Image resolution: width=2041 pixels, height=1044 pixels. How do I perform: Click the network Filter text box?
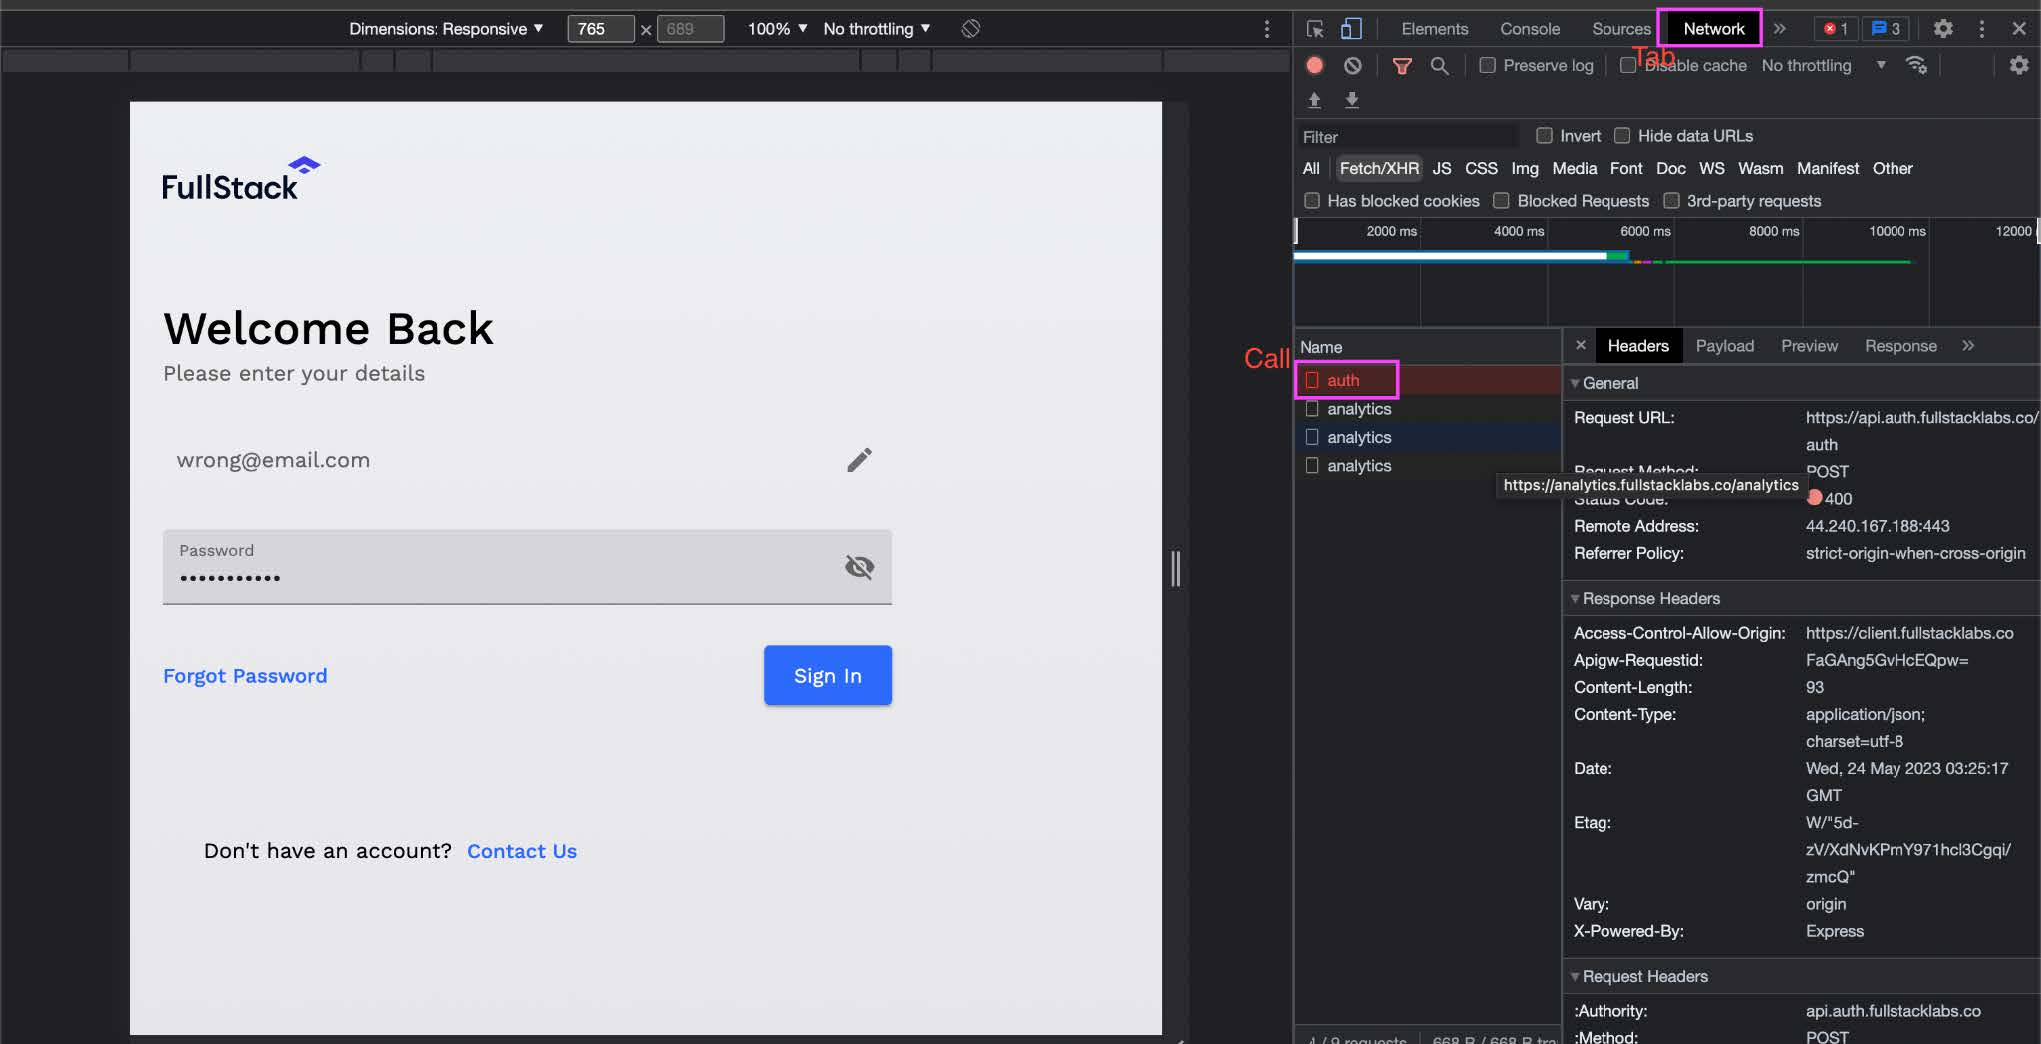[x=1408, y=136]
